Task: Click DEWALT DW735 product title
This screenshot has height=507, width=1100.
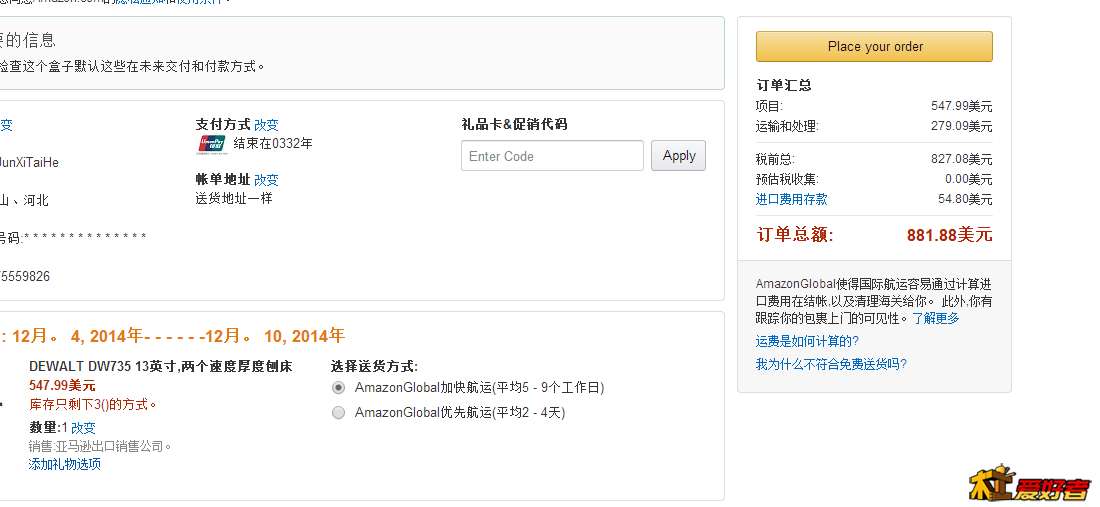Action: [161, 366]
